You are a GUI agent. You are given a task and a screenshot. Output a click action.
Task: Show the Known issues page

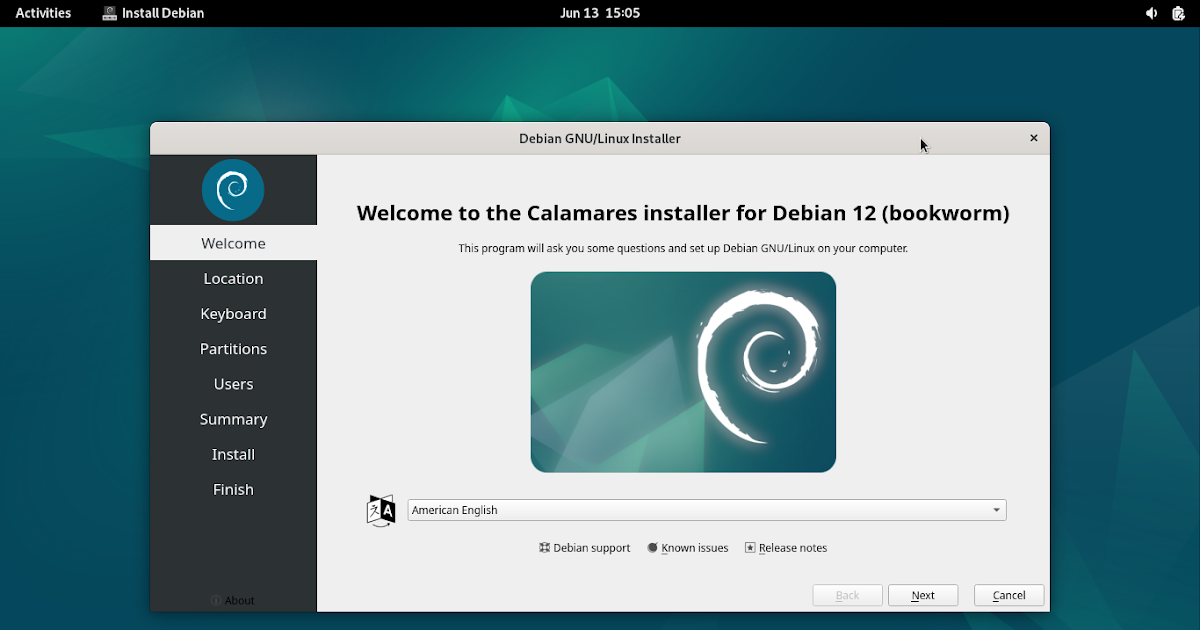[x=688, y=548]
